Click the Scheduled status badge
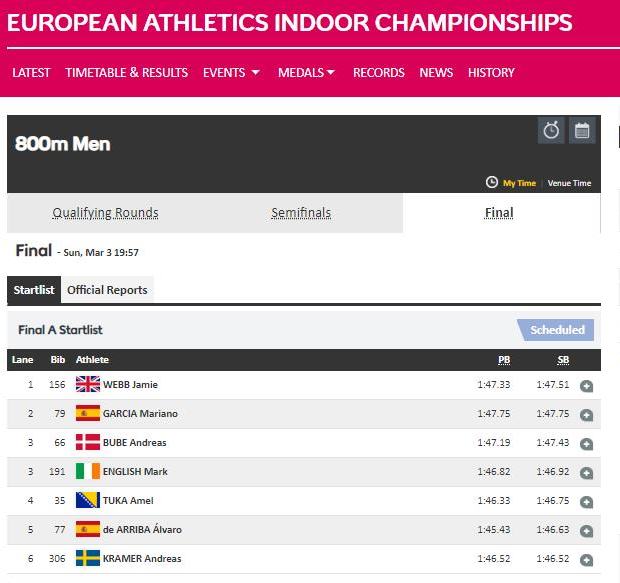 click(556, 330)
